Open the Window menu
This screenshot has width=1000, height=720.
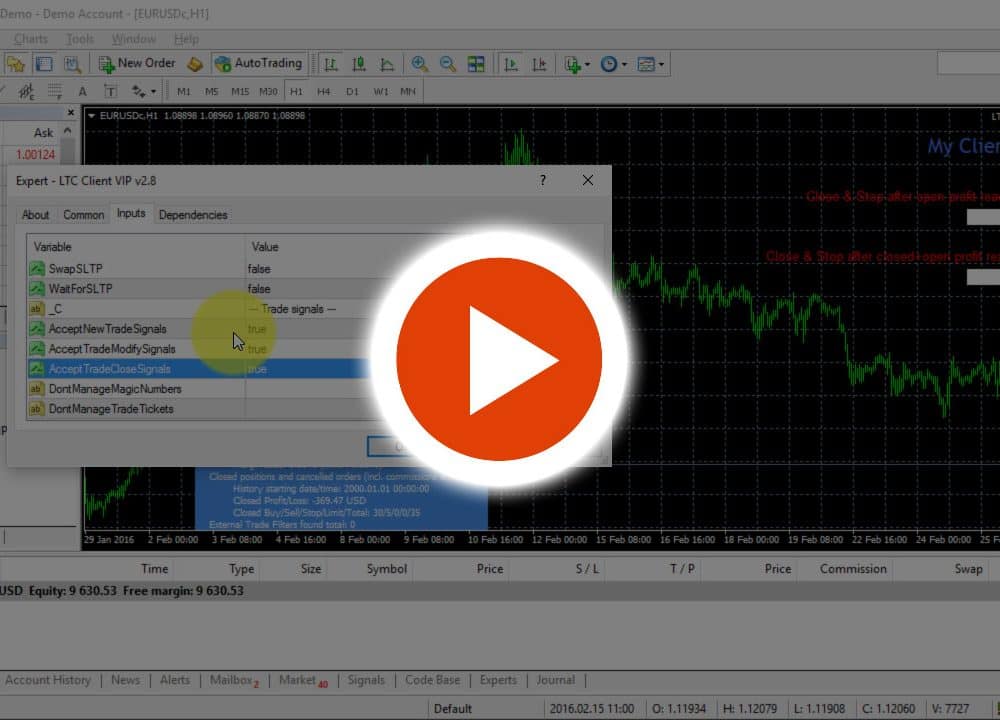point(134,39)
